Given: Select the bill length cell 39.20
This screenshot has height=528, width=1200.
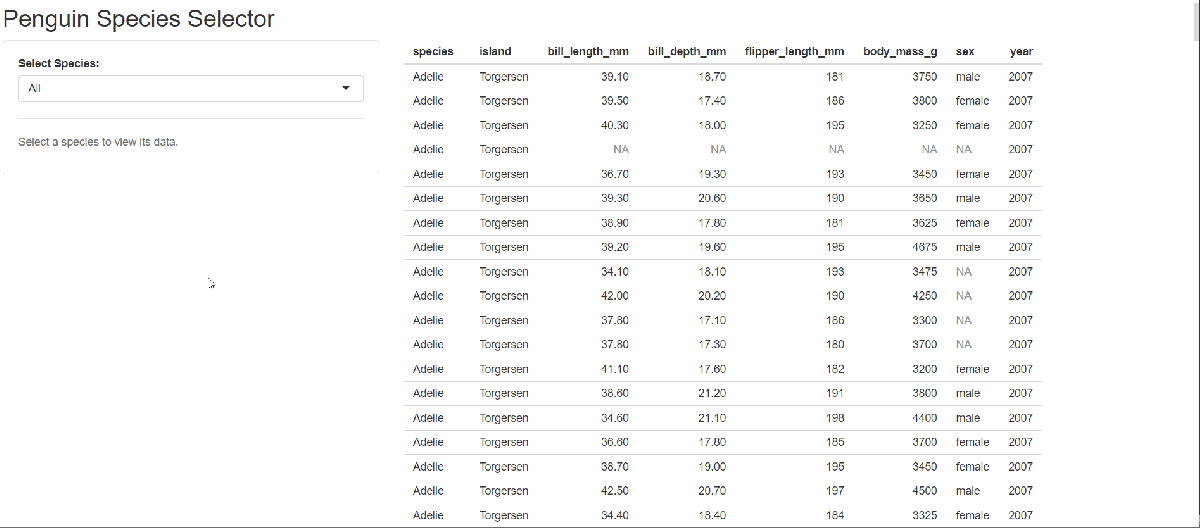Looking at the screenshot, I should point(615,247).
